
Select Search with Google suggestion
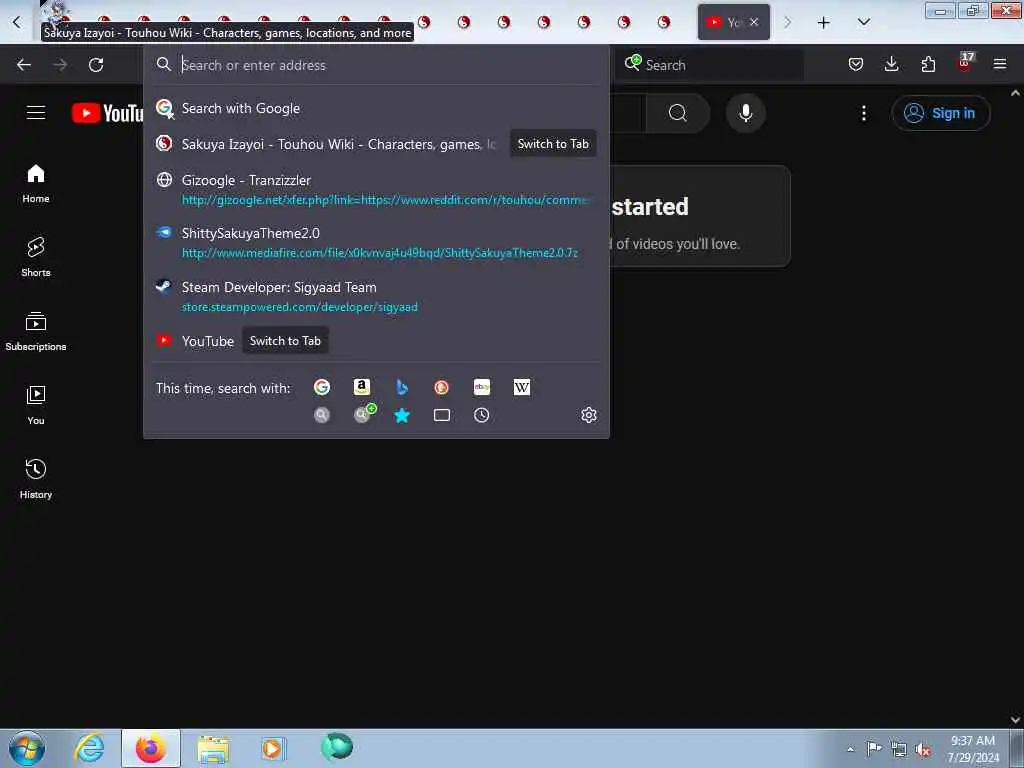[376, 108]
